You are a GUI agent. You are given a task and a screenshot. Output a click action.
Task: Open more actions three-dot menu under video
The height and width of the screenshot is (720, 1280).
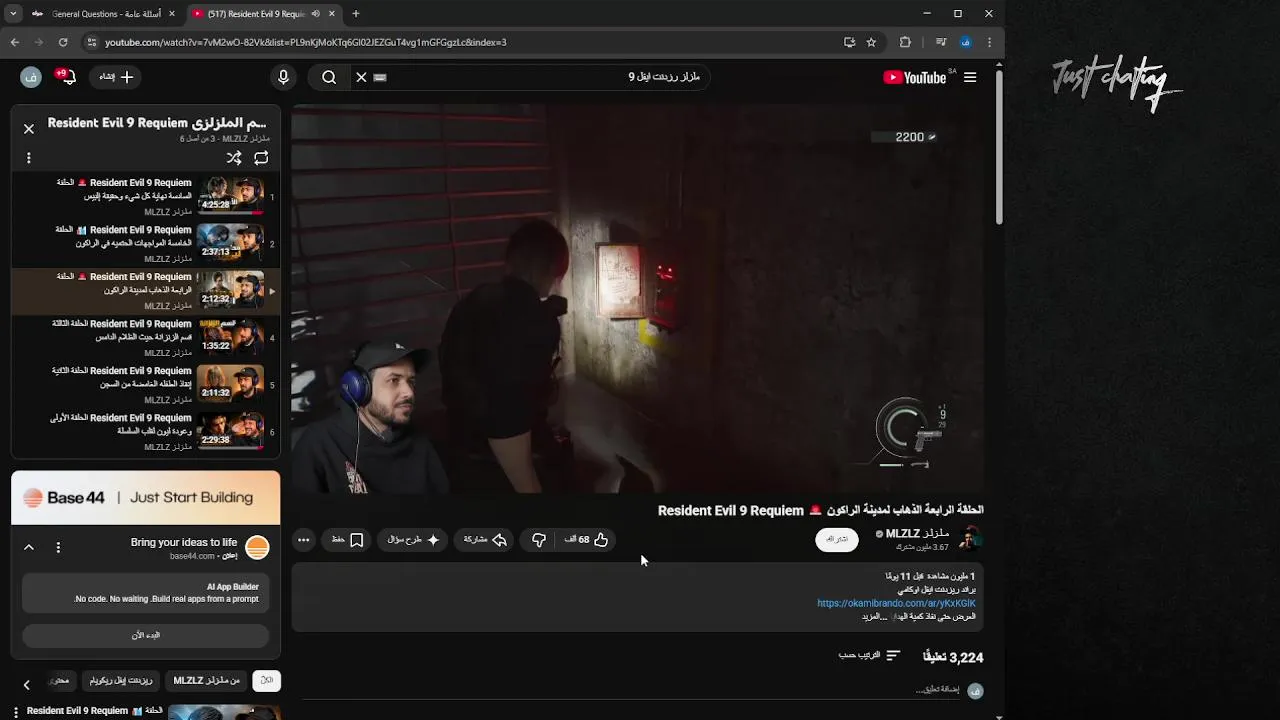click(304, 540)
